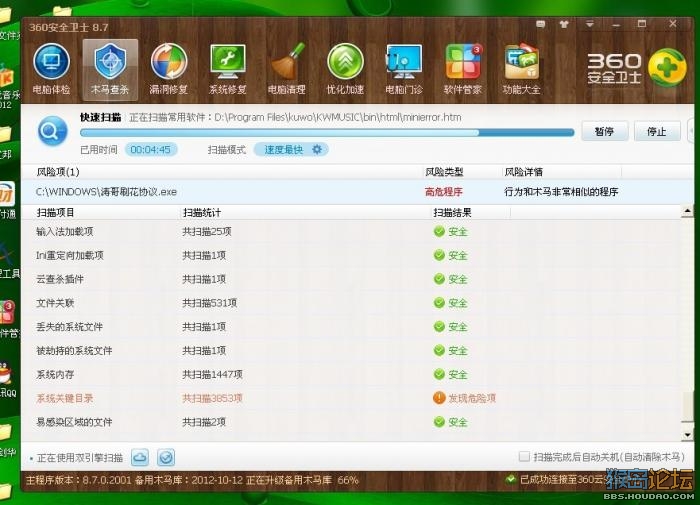Open the feedback message icon in title bar

coord(541,24)
